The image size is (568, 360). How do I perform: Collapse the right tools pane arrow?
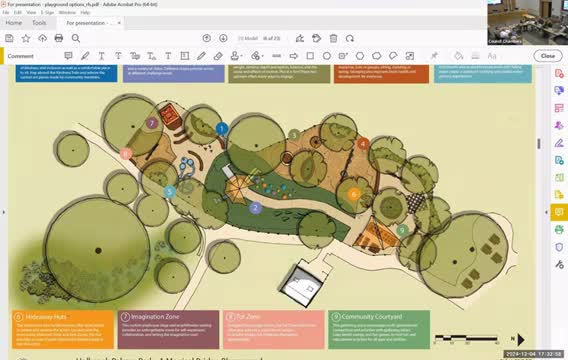point(547,212)
